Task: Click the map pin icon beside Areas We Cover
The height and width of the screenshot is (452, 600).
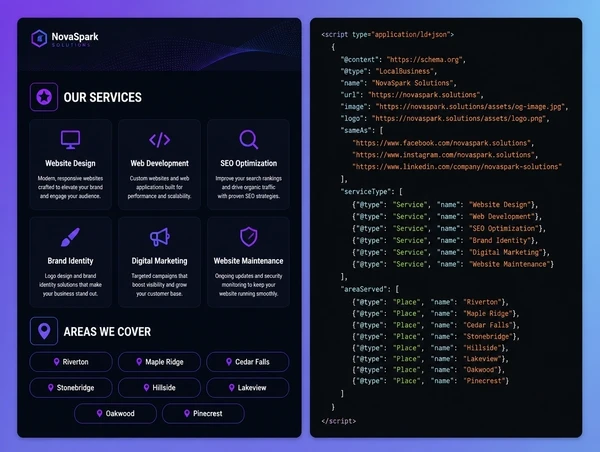Action: pyautogui.click(x=44, y=331)
